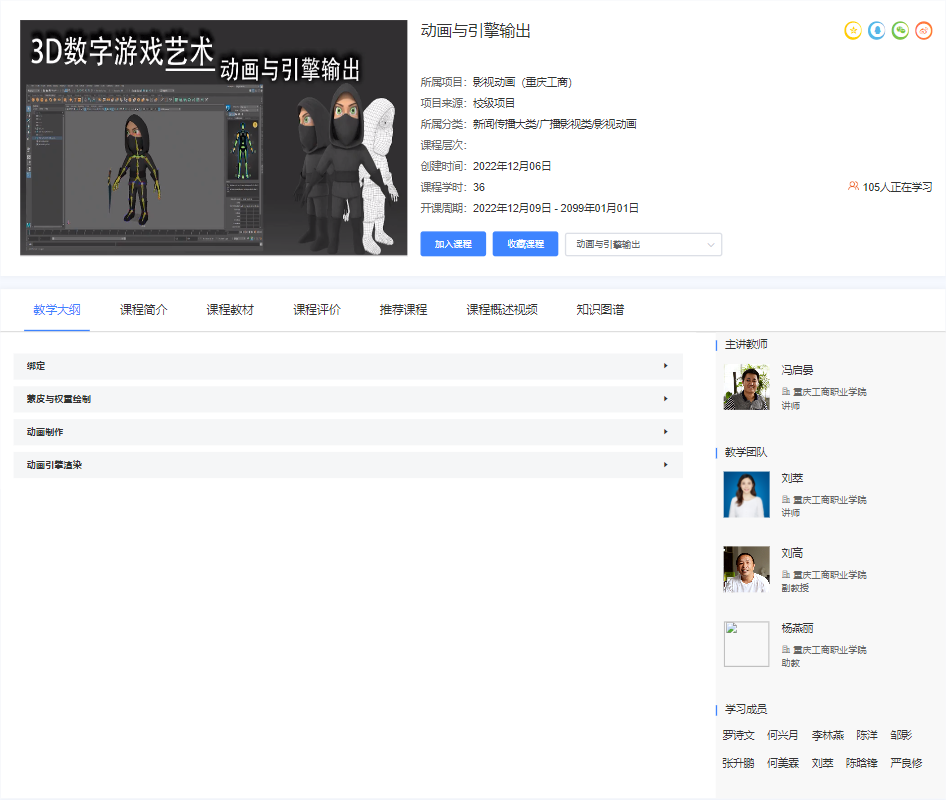Share course via red Weibo icon
The height and width of the screenshot is (800, 946).
[x=925, y=31]
